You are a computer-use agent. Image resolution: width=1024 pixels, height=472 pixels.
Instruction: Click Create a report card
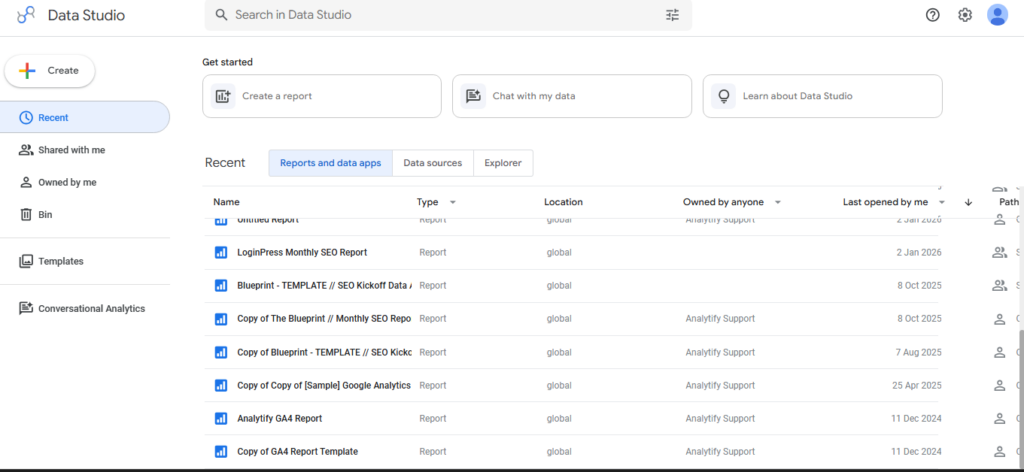322,96
